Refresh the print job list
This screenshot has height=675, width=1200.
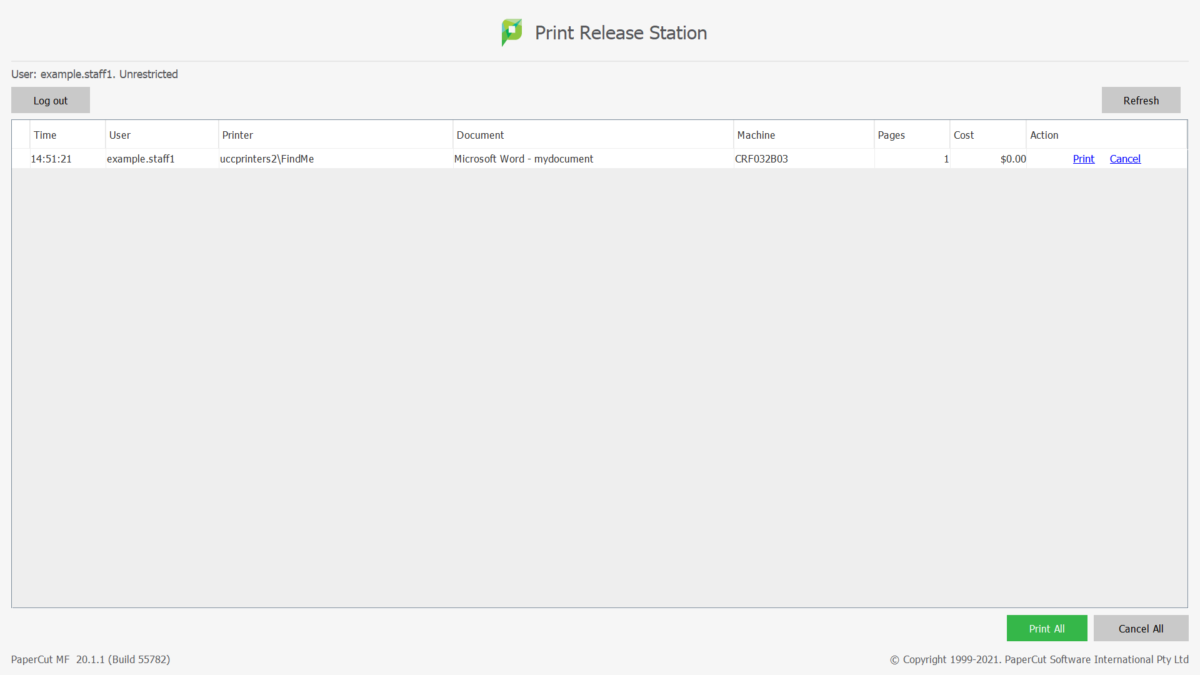[x=1140, y=100]
